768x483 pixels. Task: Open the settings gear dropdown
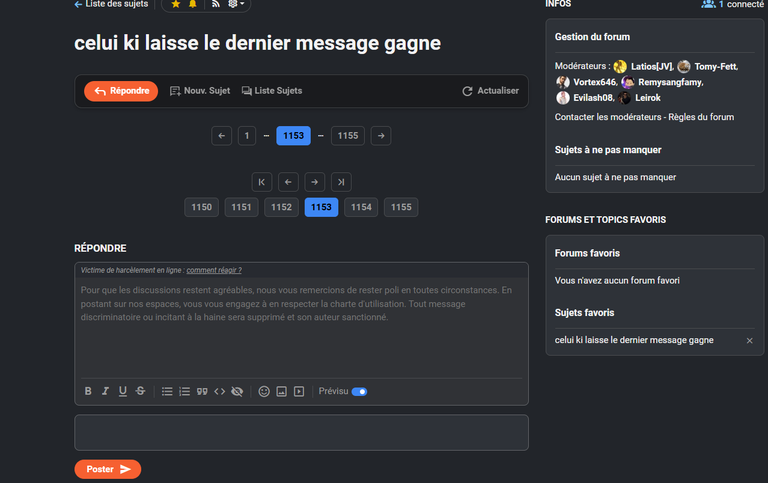[236, 4]
